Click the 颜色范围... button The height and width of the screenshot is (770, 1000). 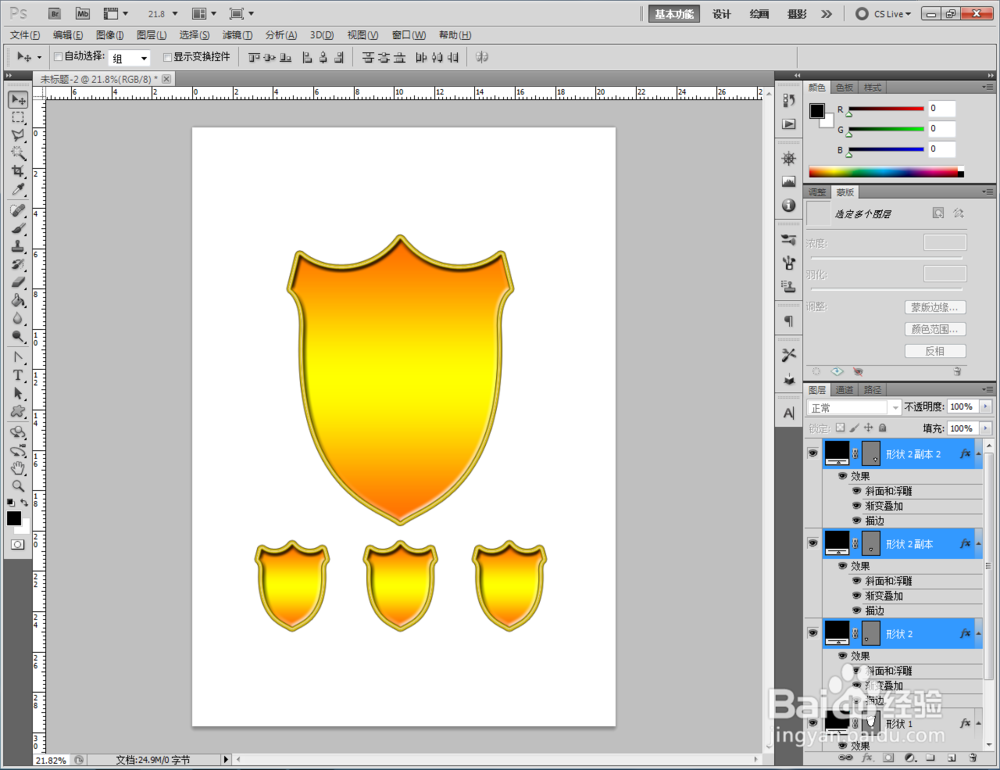[935, 329]
